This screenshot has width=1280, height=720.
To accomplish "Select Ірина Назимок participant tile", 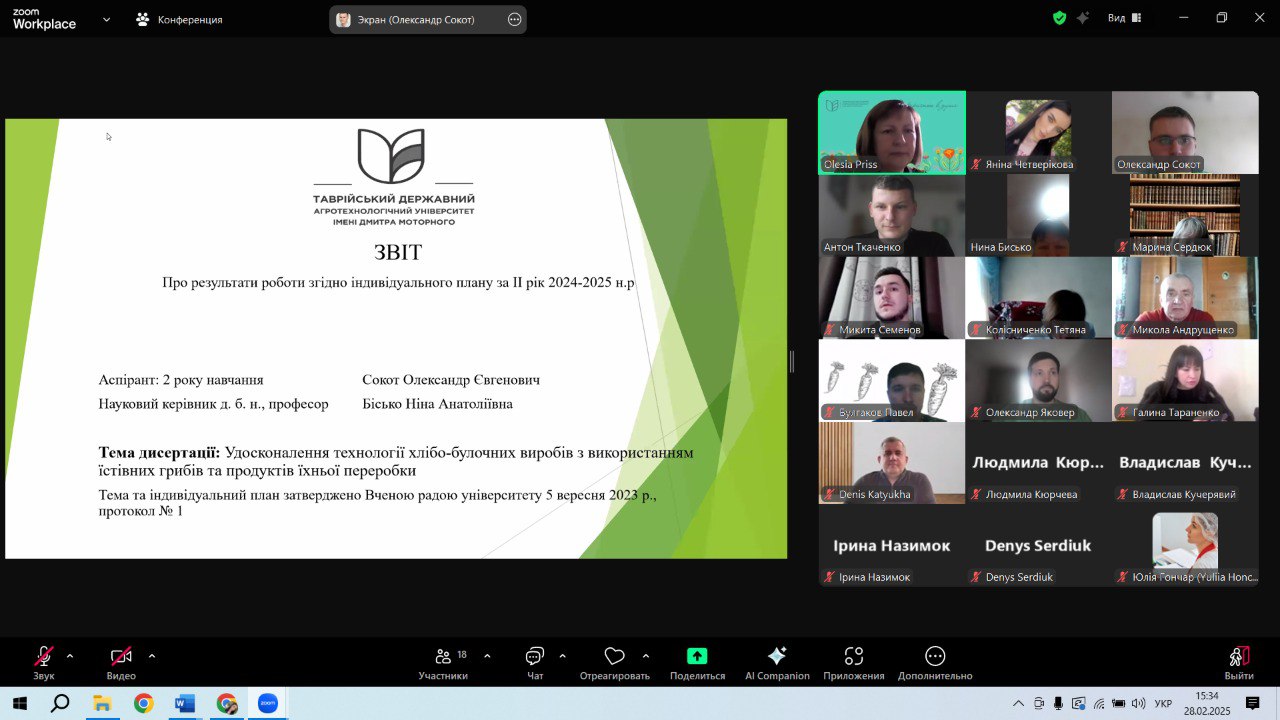I will [892, 545].
